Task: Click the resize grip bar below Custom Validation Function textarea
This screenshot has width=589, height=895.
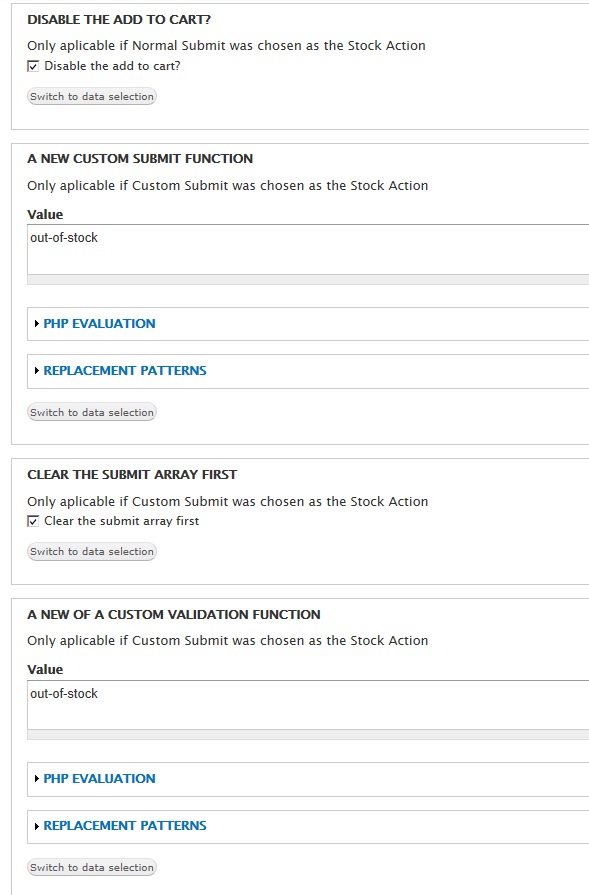Action: click(x=308, y=735)
